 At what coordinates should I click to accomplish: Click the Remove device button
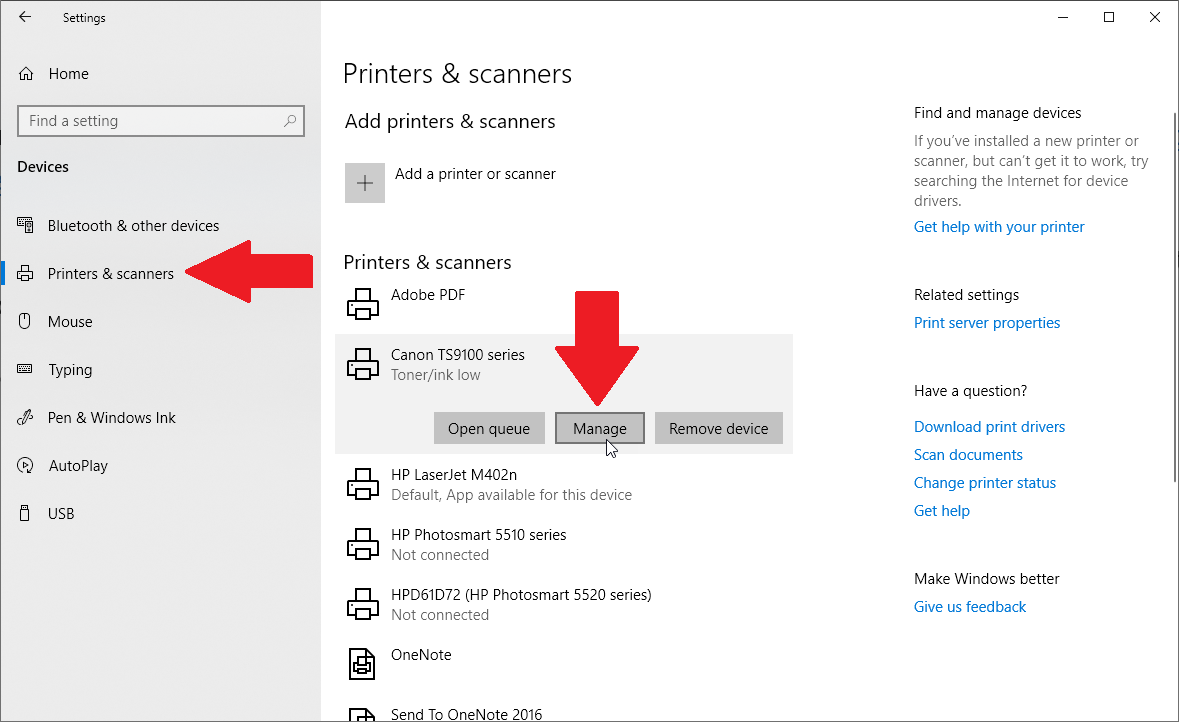pos(718,428)
